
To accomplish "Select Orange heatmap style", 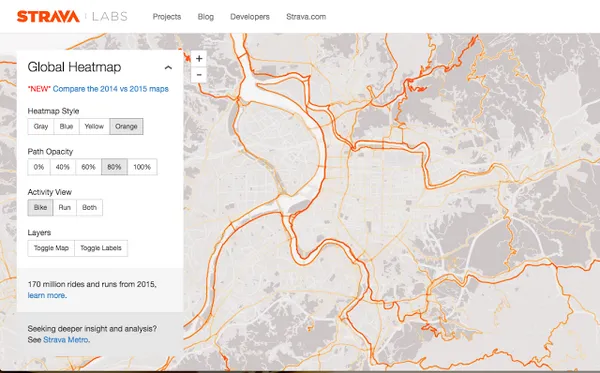I will [x=126, y=127].
